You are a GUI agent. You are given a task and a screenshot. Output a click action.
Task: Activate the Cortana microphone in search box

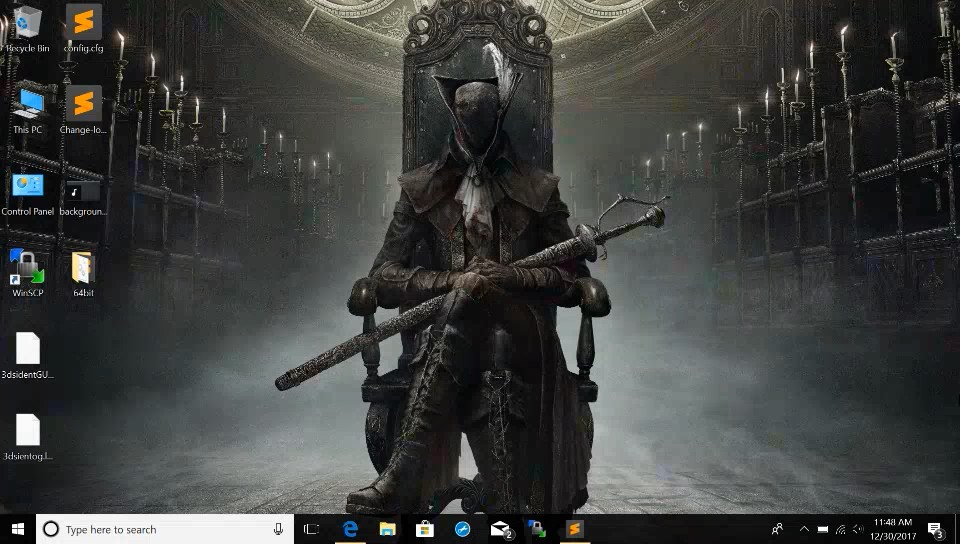pyautogui.click(x=278, y=529)
